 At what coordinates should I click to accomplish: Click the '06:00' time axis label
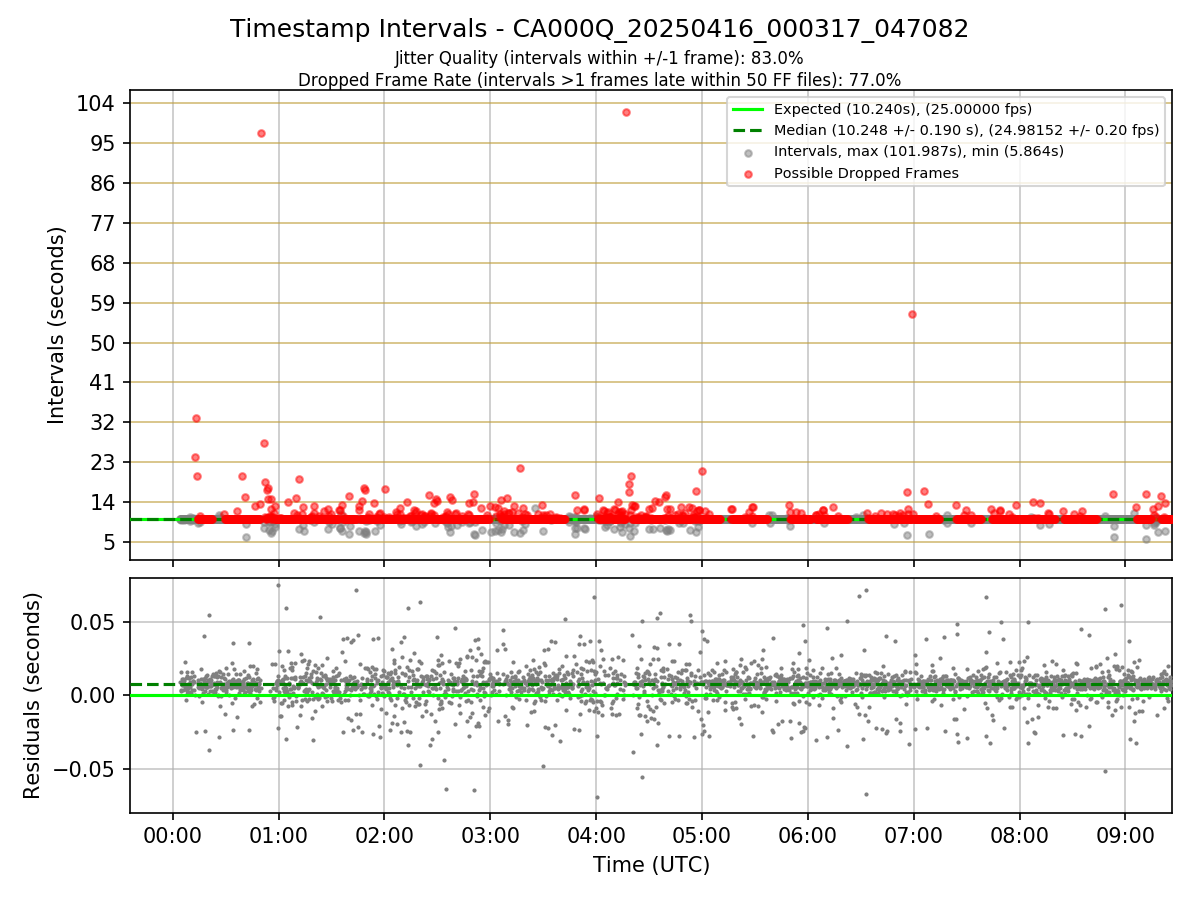click(807, 836)
